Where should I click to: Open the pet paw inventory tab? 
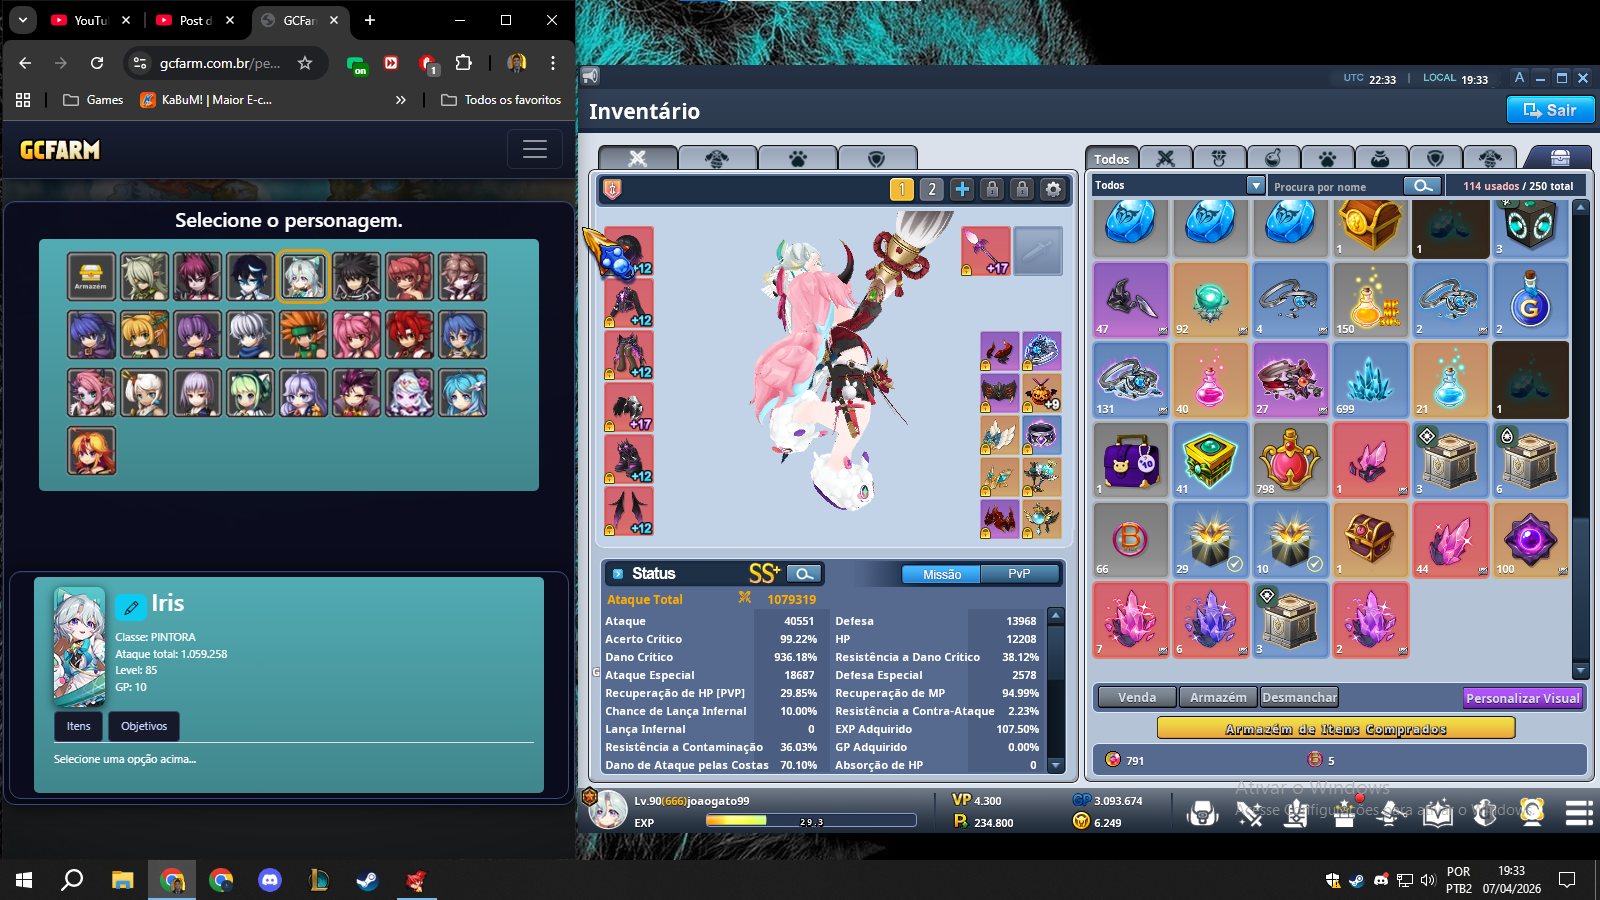pyautogui.click(x=1327, y=158)
